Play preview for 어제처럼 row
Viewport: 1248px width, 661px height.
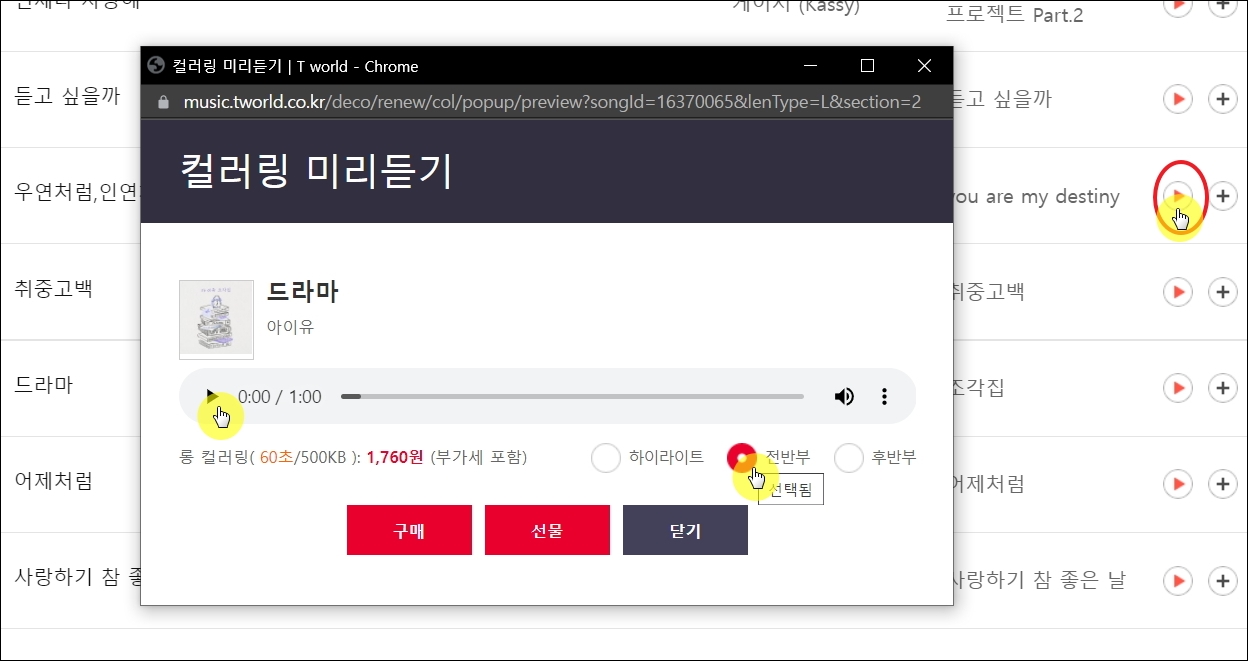coord(1178,484)
